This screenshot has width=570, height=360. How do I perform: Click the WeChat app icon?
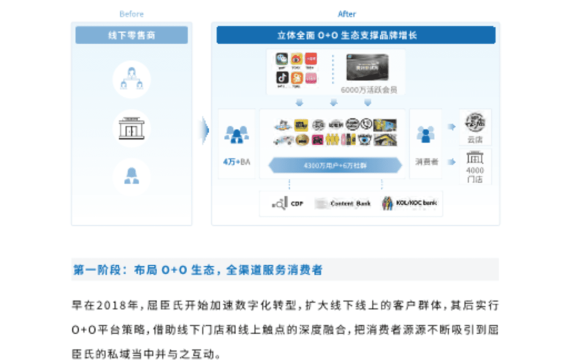point(282,59)
